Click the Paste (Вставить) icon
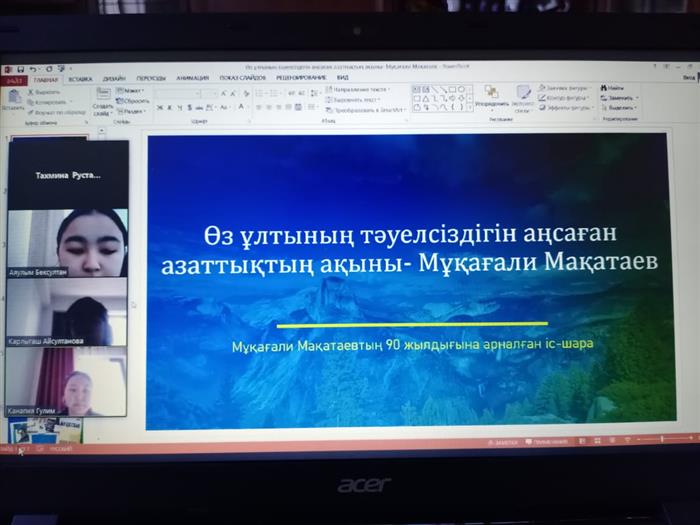Image resolution: width=700 pixels, height=525 pixels. pos(12,95)
